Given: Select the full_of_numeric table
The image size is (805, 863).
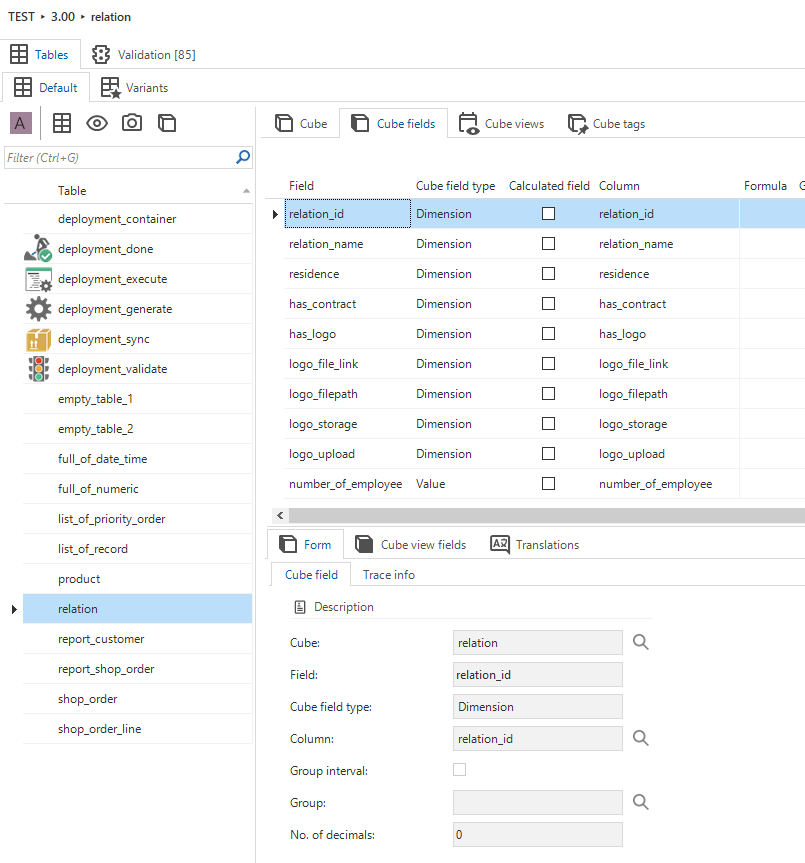Looking at the screenshot, I should coord(138,489).
